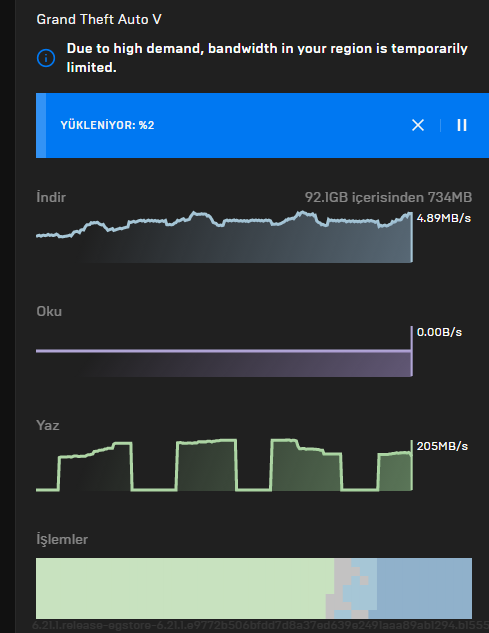This screenshot has width=489, height=633.
Task: Click the 4.89MB/s download speed value
Action: tap(444, 218)
